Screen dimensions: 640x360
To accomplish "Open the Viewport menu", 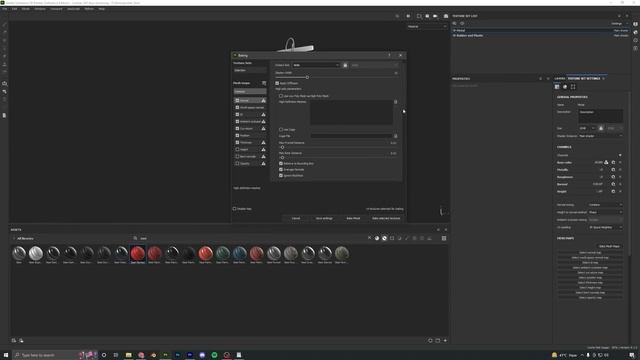I will coord(56,9).
